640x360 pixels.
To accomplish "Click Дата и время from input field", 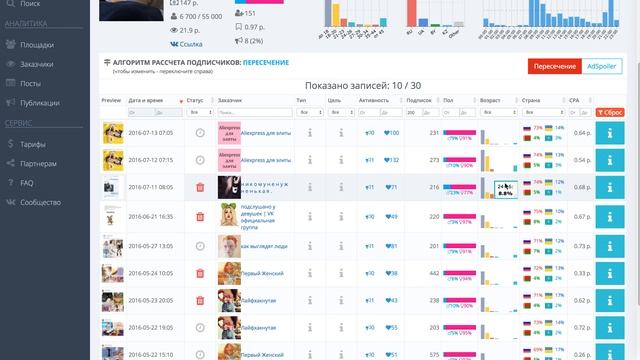I will pyautogui.click(x=141, y=112).
